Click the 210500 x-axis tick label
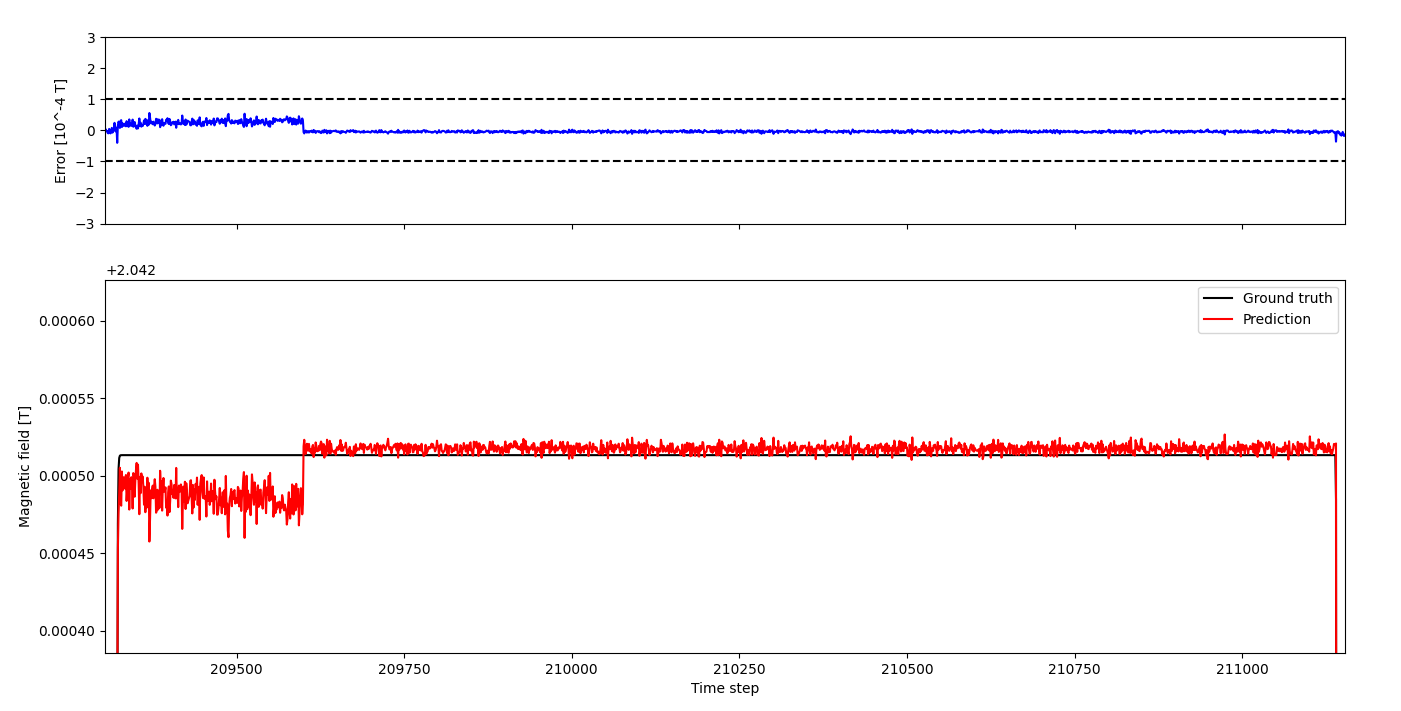Image resolution: width=1401 pixels, height=711 pixels. 907,668
